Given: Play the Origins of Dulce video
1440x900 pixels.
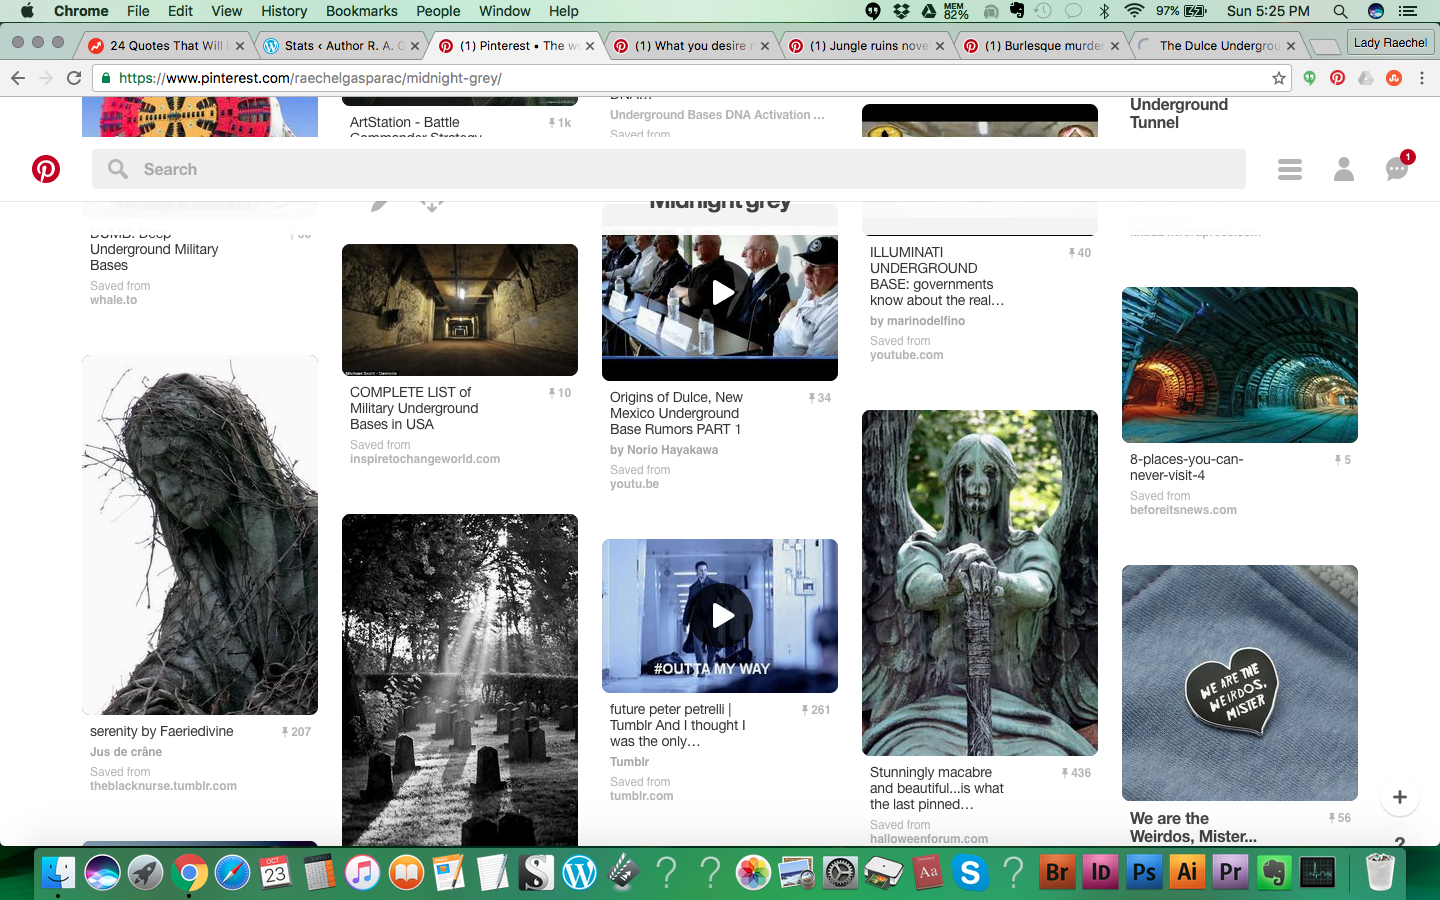Looking at the screenshot, I should click(x=720, y=293).
